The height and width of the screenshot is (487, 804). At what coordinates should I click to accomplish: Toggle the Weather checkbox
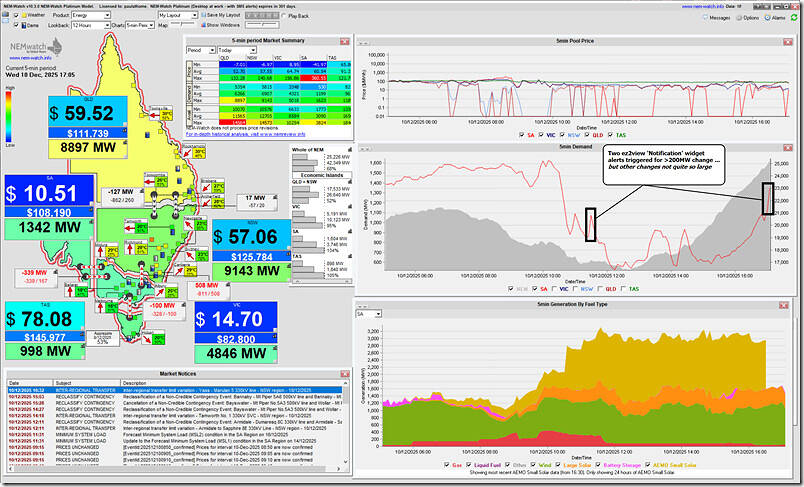click(17, 16)
